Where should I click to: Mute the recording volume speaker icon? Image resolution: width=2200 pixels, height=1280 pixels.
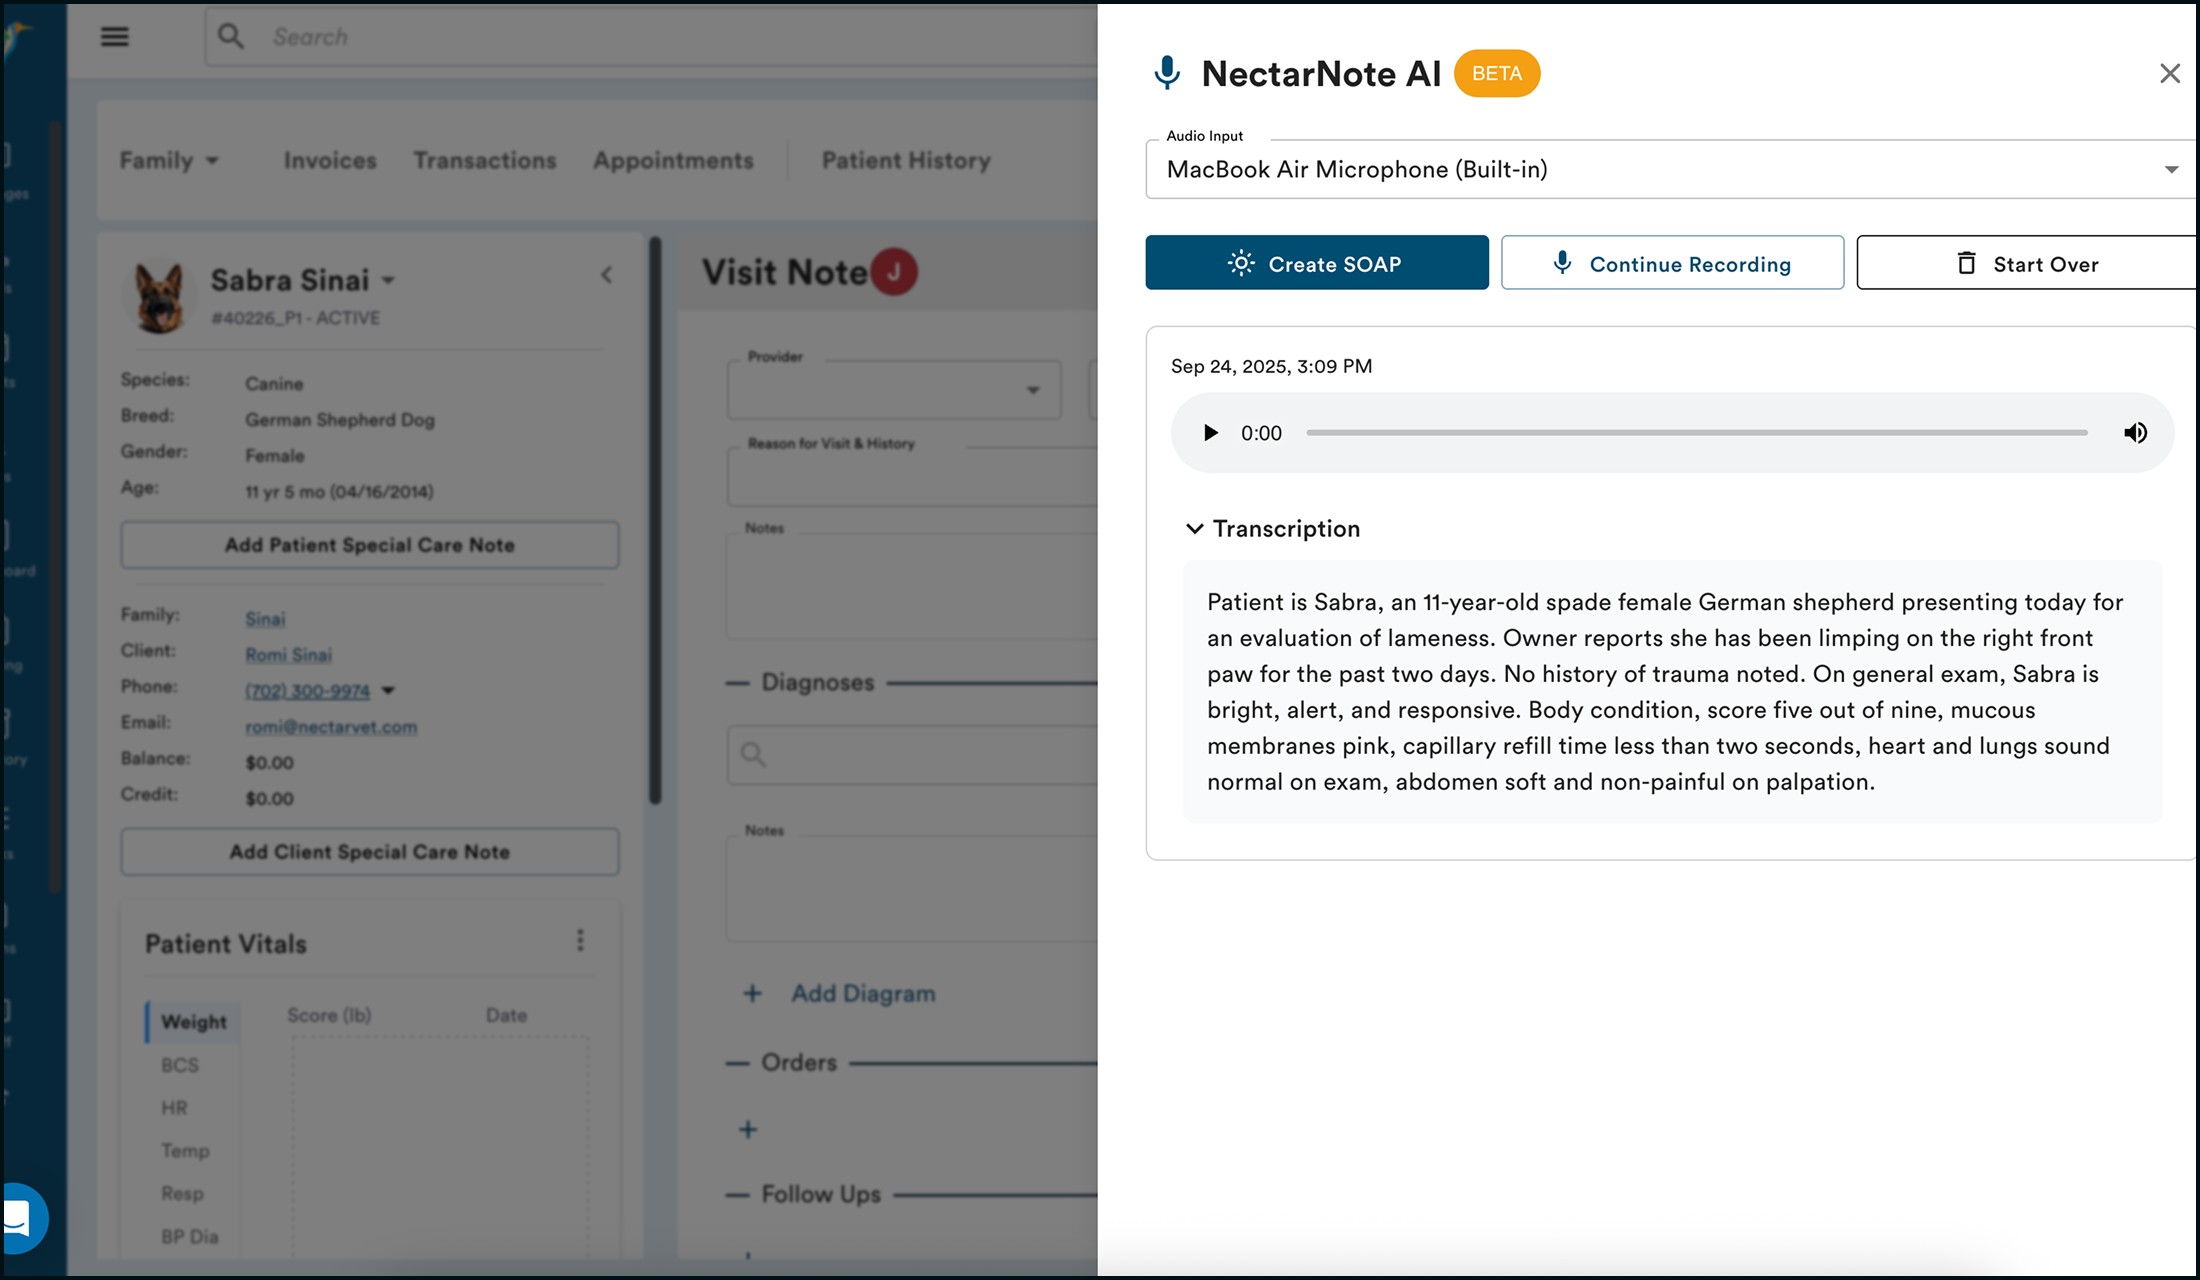tap(2135, 433)
